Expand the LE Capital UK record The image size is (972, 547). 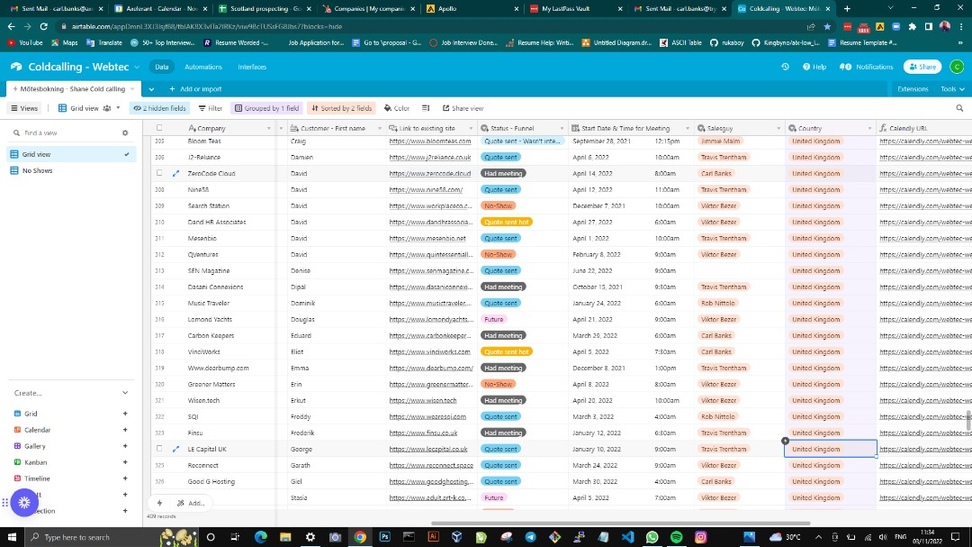click(175, 449)
